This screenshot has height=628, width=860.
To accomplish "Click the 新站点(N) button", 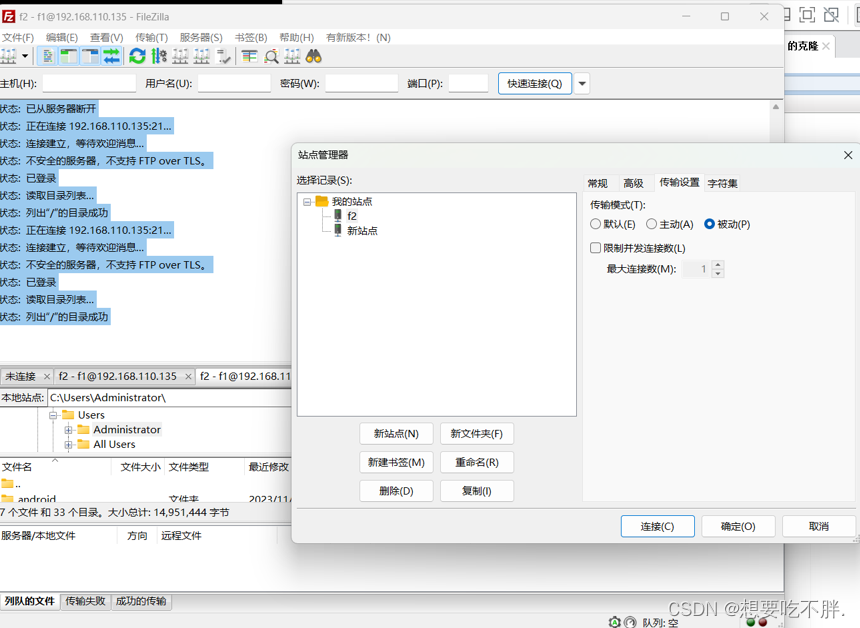I will [397, 434].
